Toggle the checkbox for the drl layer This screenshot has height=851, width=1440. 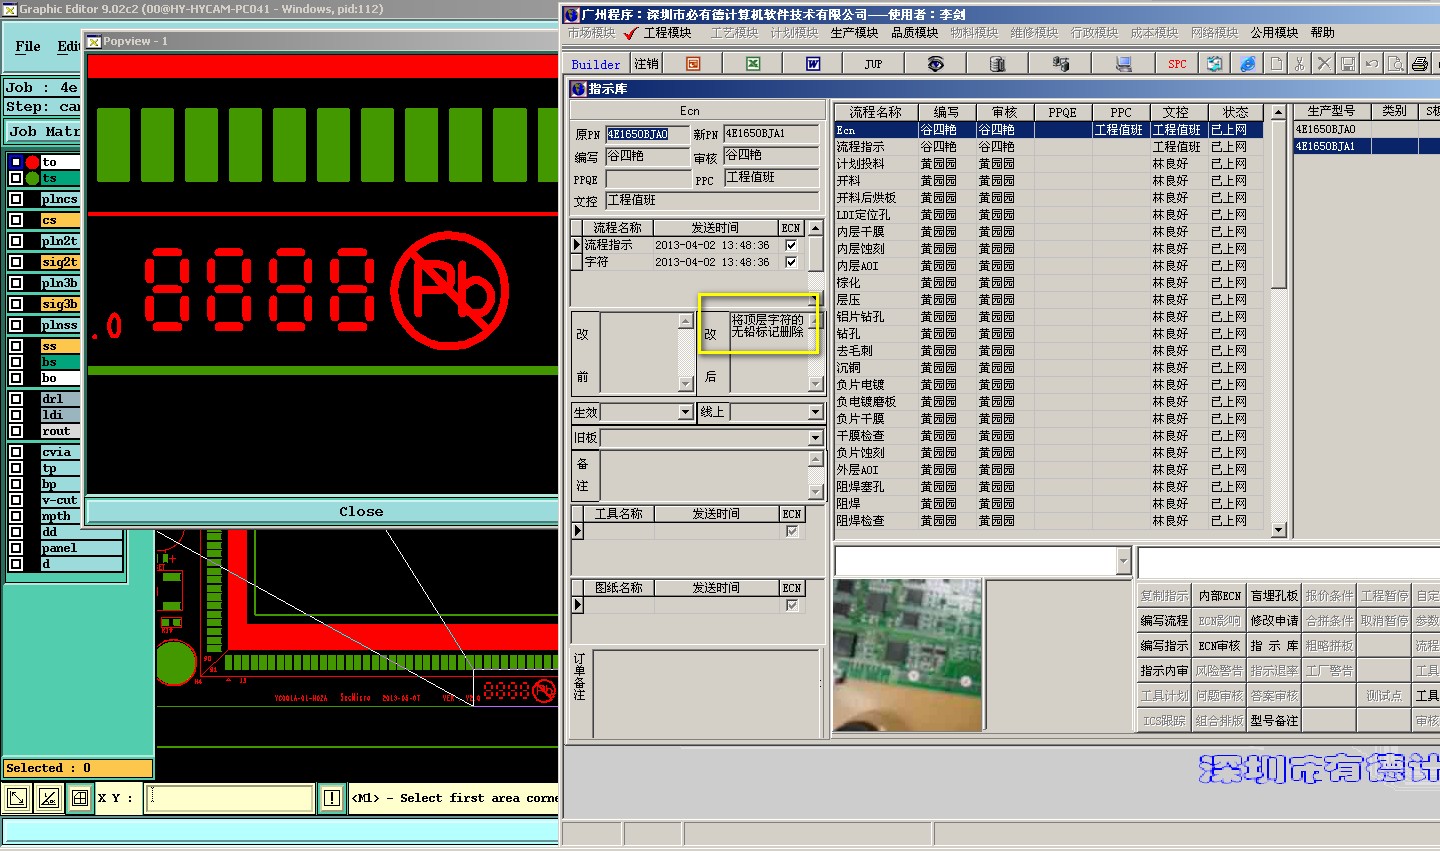[x=16, y=399]
